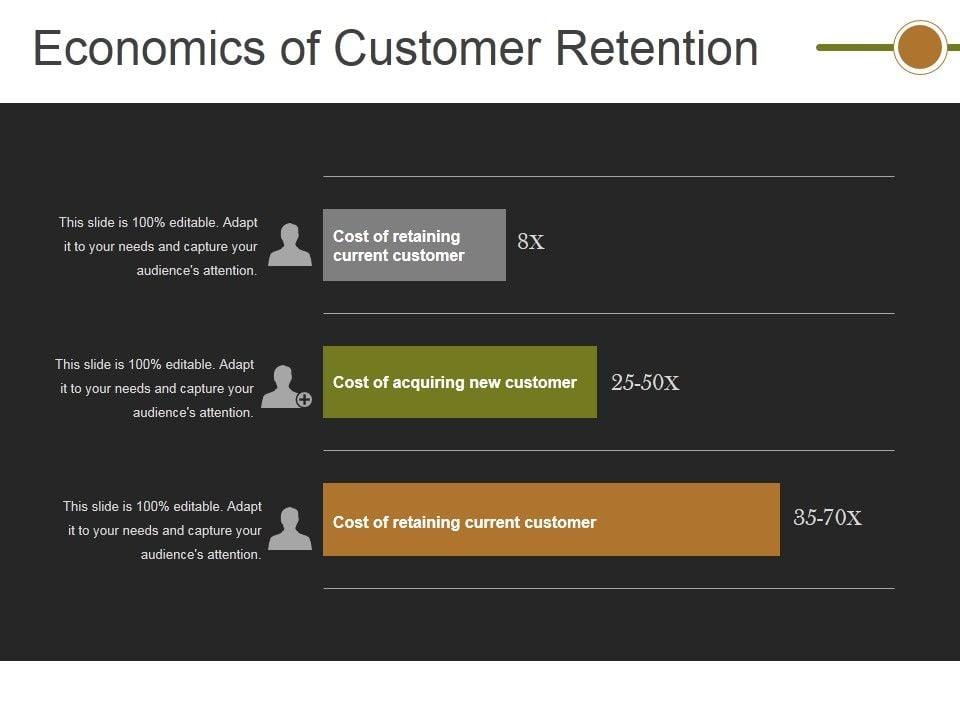Select the add-person icon beside the olive bar
Image resolution: width=960 pixels, height=720 pixels.
283,386
